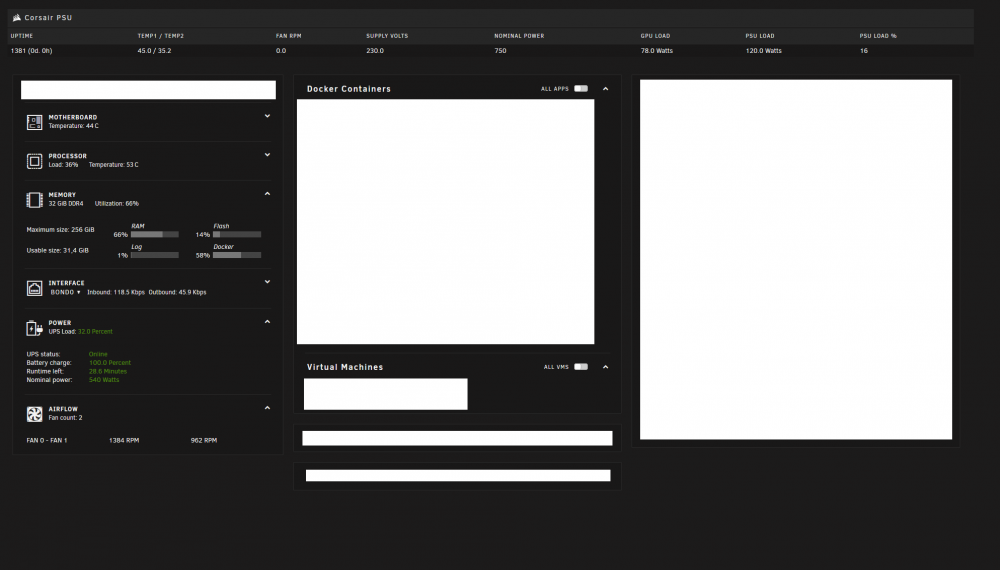Click the Corsair logo icon

pyautogui.click(x=17, y=18)
